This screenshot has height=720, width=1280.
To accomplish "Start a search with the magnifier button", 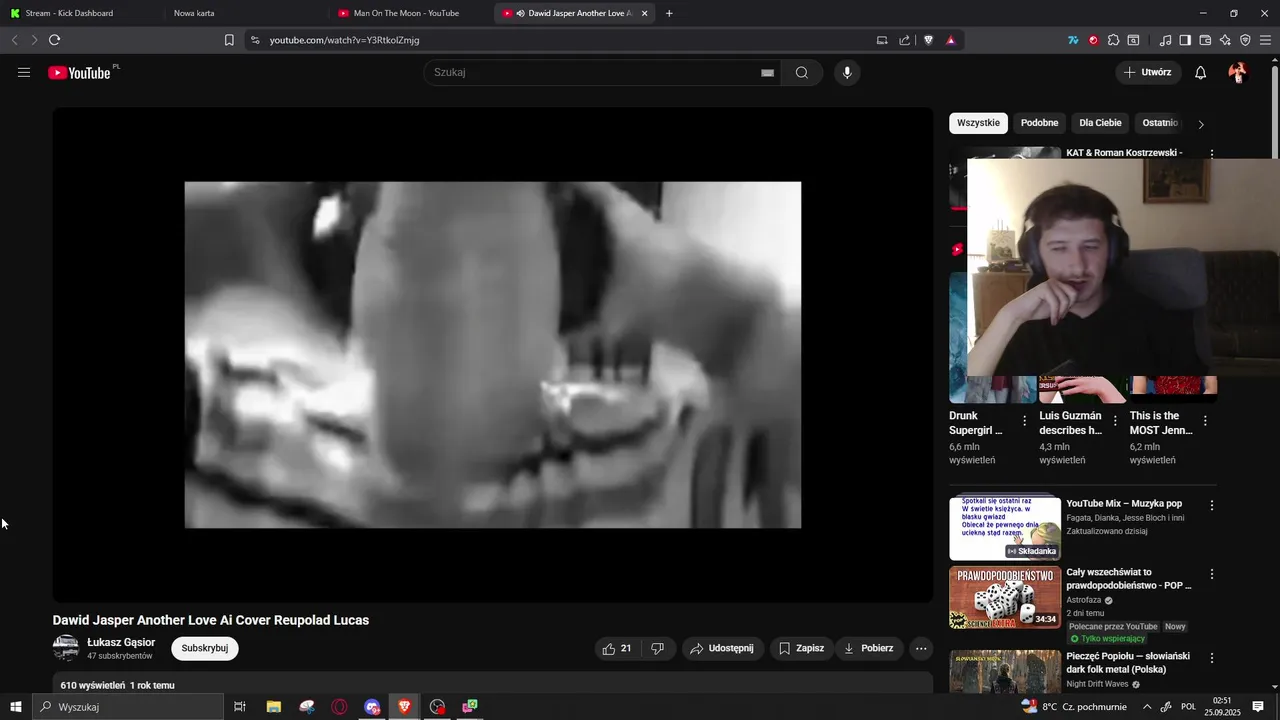I will (802, 72).
